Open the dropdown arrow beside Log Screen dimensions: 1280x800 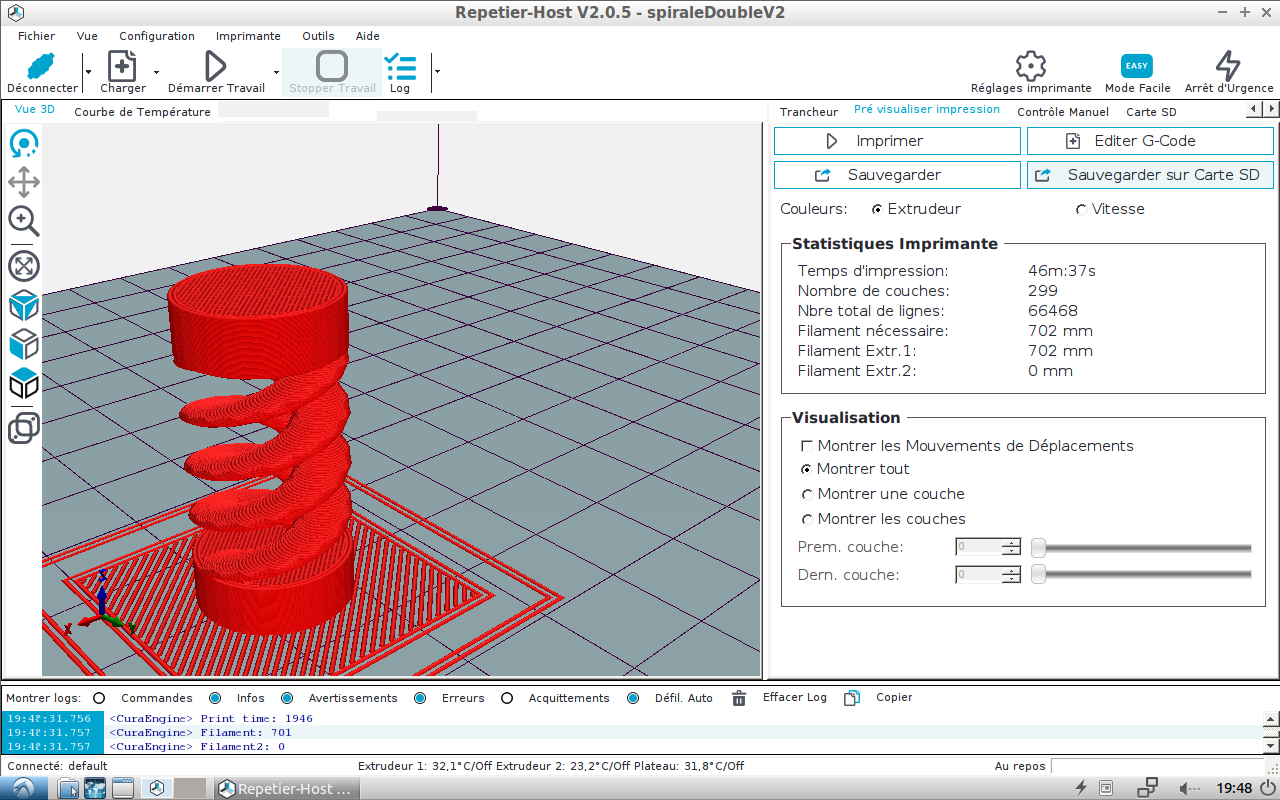point(436,72)
